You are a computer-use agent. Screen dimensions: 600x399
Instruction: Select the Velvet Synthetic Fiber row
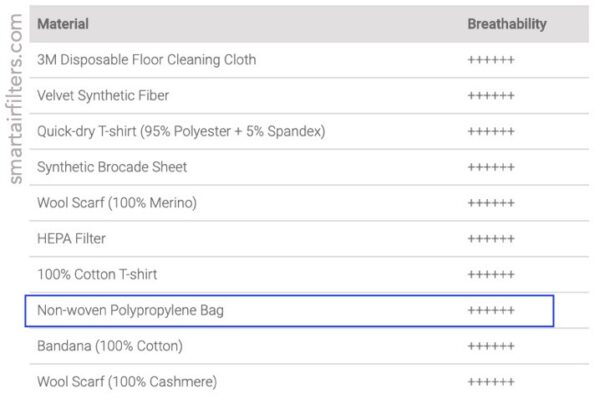click(x=309, y=96)
